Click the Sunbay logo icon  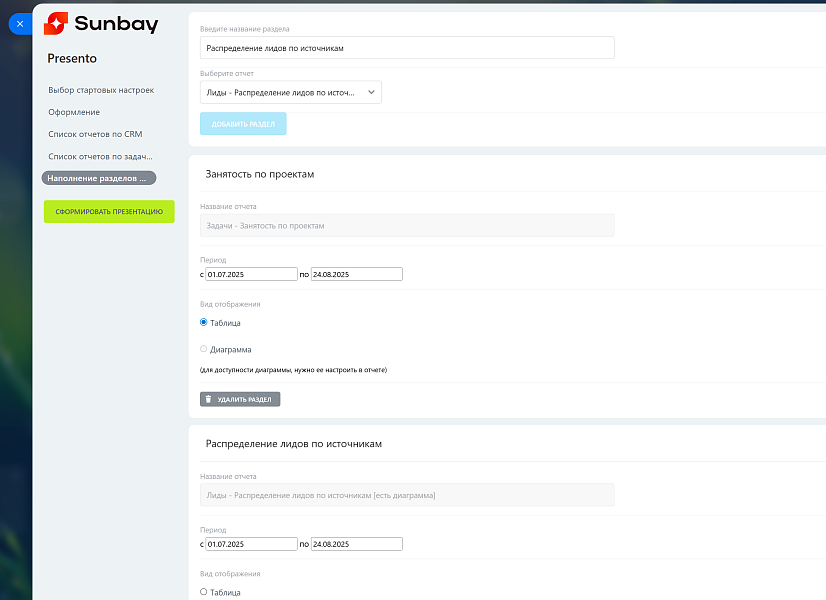(x=56, y=24)
